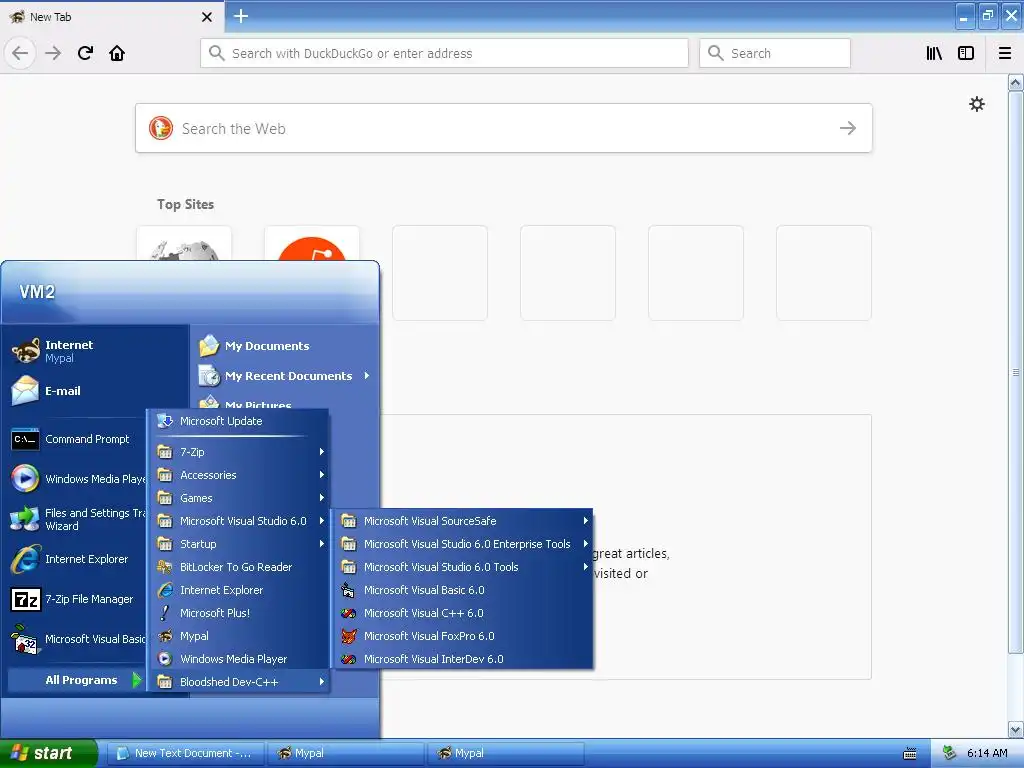The width and height of the screenshot is (1024, 768).
Task: Expand the Bloodshed Dev-C++ submenu arrow
Action: 321,681
